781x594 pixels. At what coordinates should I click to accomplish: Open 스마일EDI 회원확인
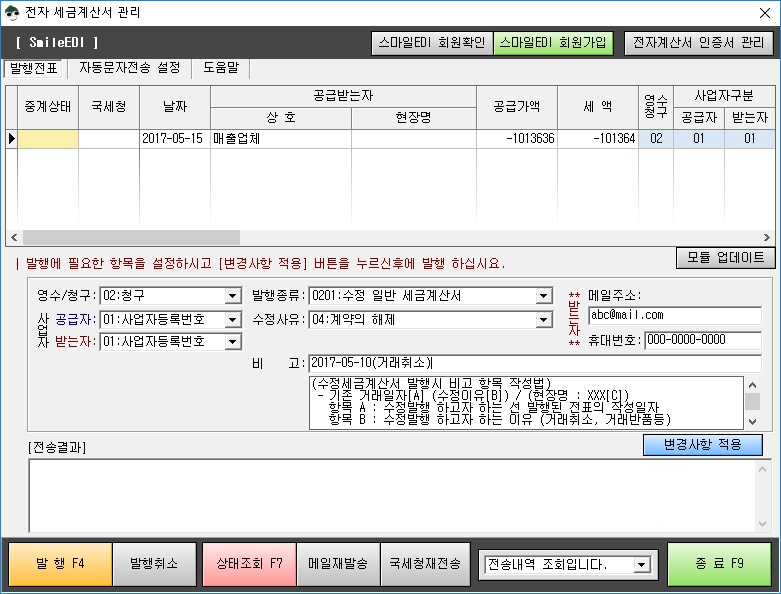pyautogui.click(x=431, y=43)
